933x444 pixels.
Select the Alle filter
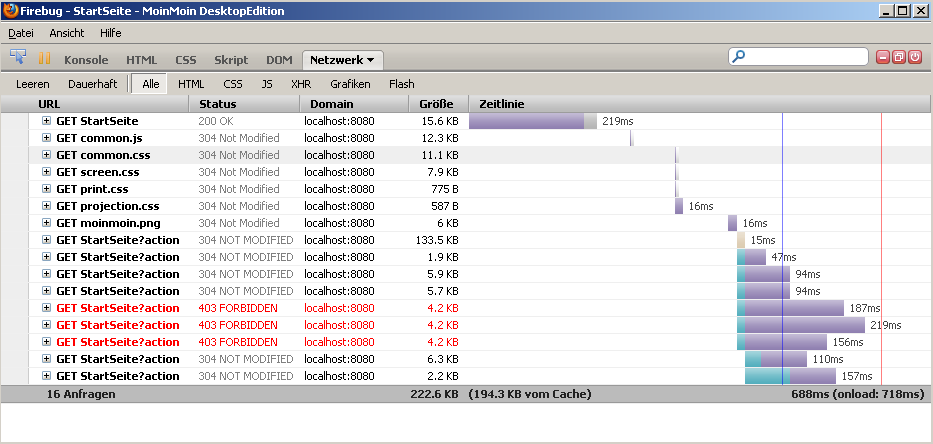pos(151,84)
